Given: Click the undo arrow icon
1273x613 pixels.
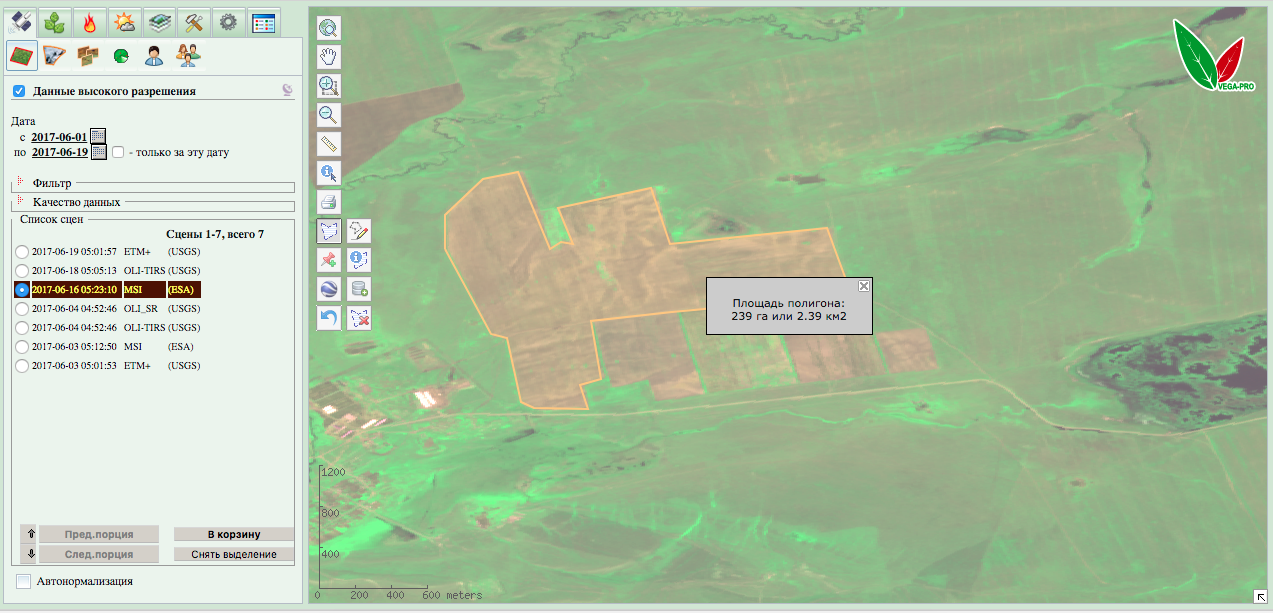Looking at the screenshot, I should pyautogui.click(x=328, y=319).
